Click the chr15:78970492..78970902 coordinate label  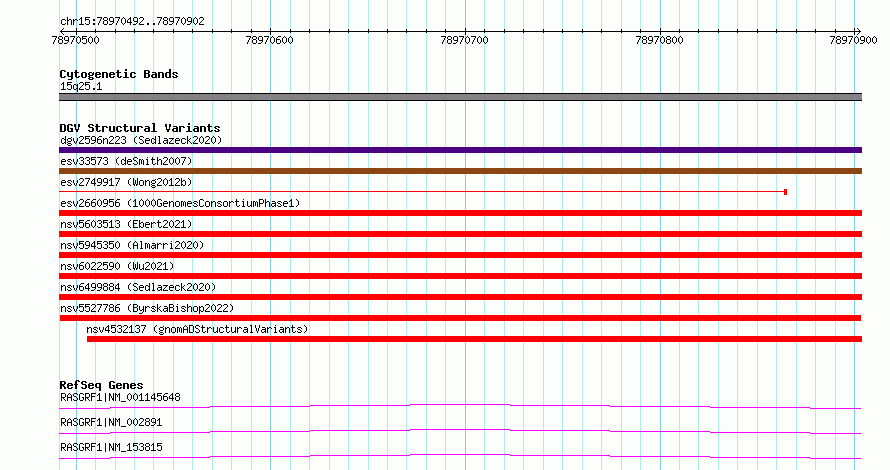point(132,22)
